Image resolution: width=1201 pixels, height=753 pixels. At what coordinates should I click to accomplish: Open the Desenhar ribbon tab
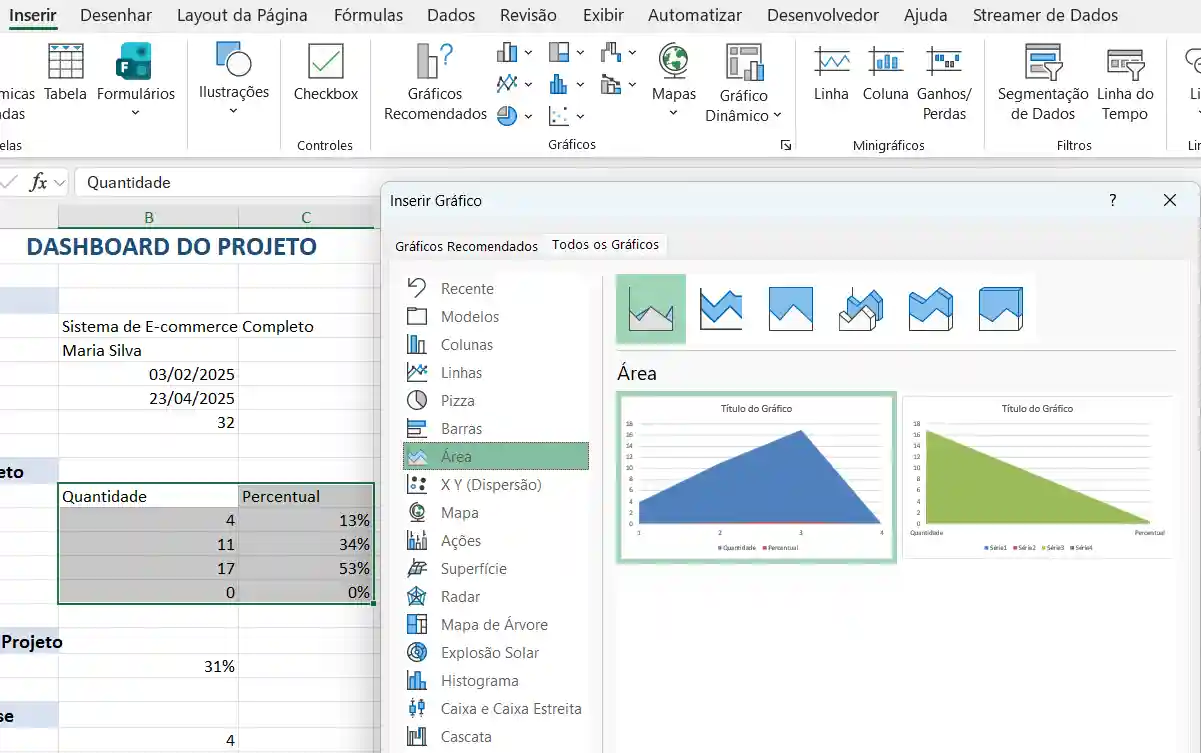(x=116, y=15)
